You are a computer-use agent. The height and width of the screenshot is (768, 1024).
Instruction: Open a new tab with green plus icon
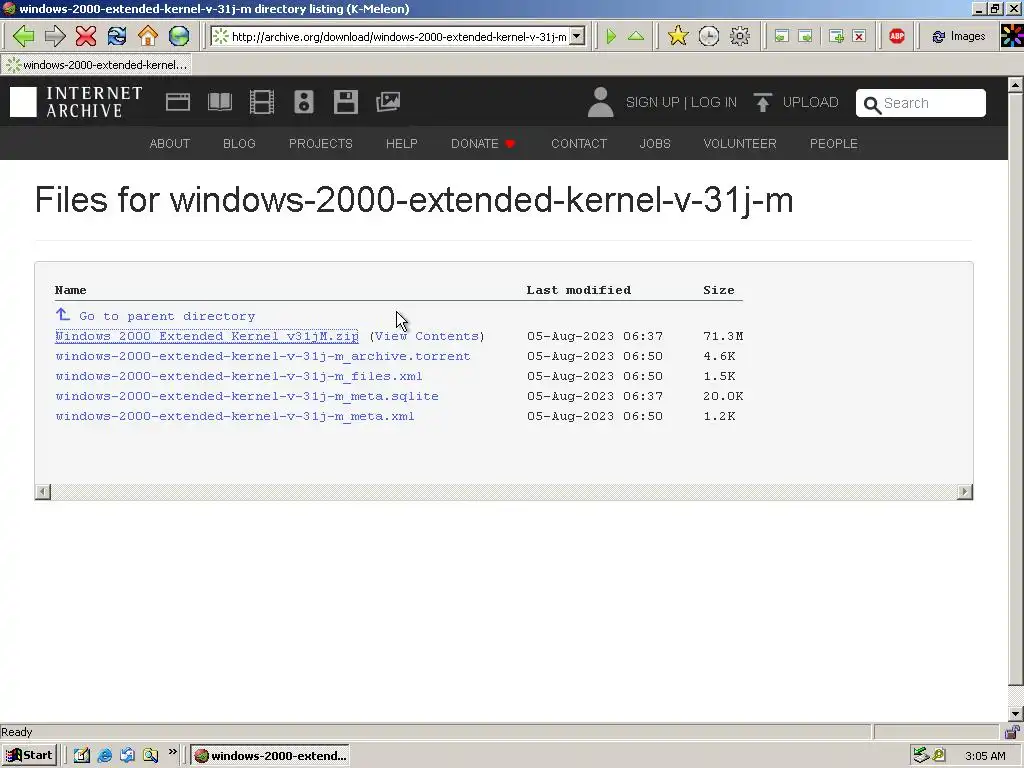click(836, 37)
